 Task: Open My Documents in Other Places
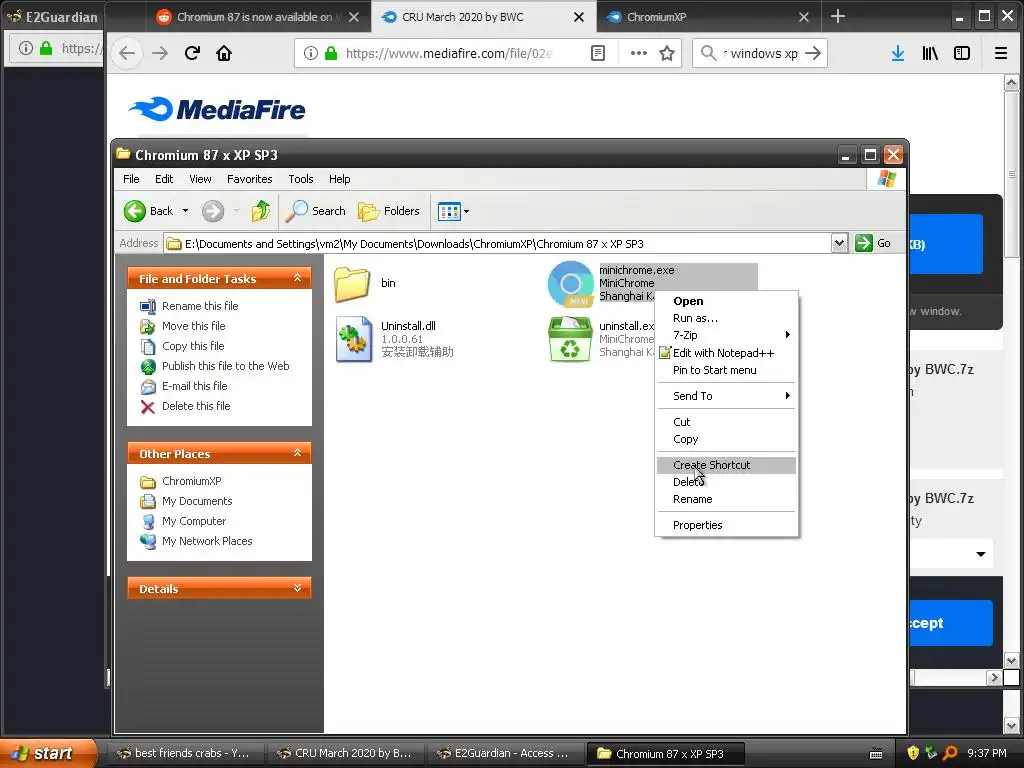tap(197, 501)
